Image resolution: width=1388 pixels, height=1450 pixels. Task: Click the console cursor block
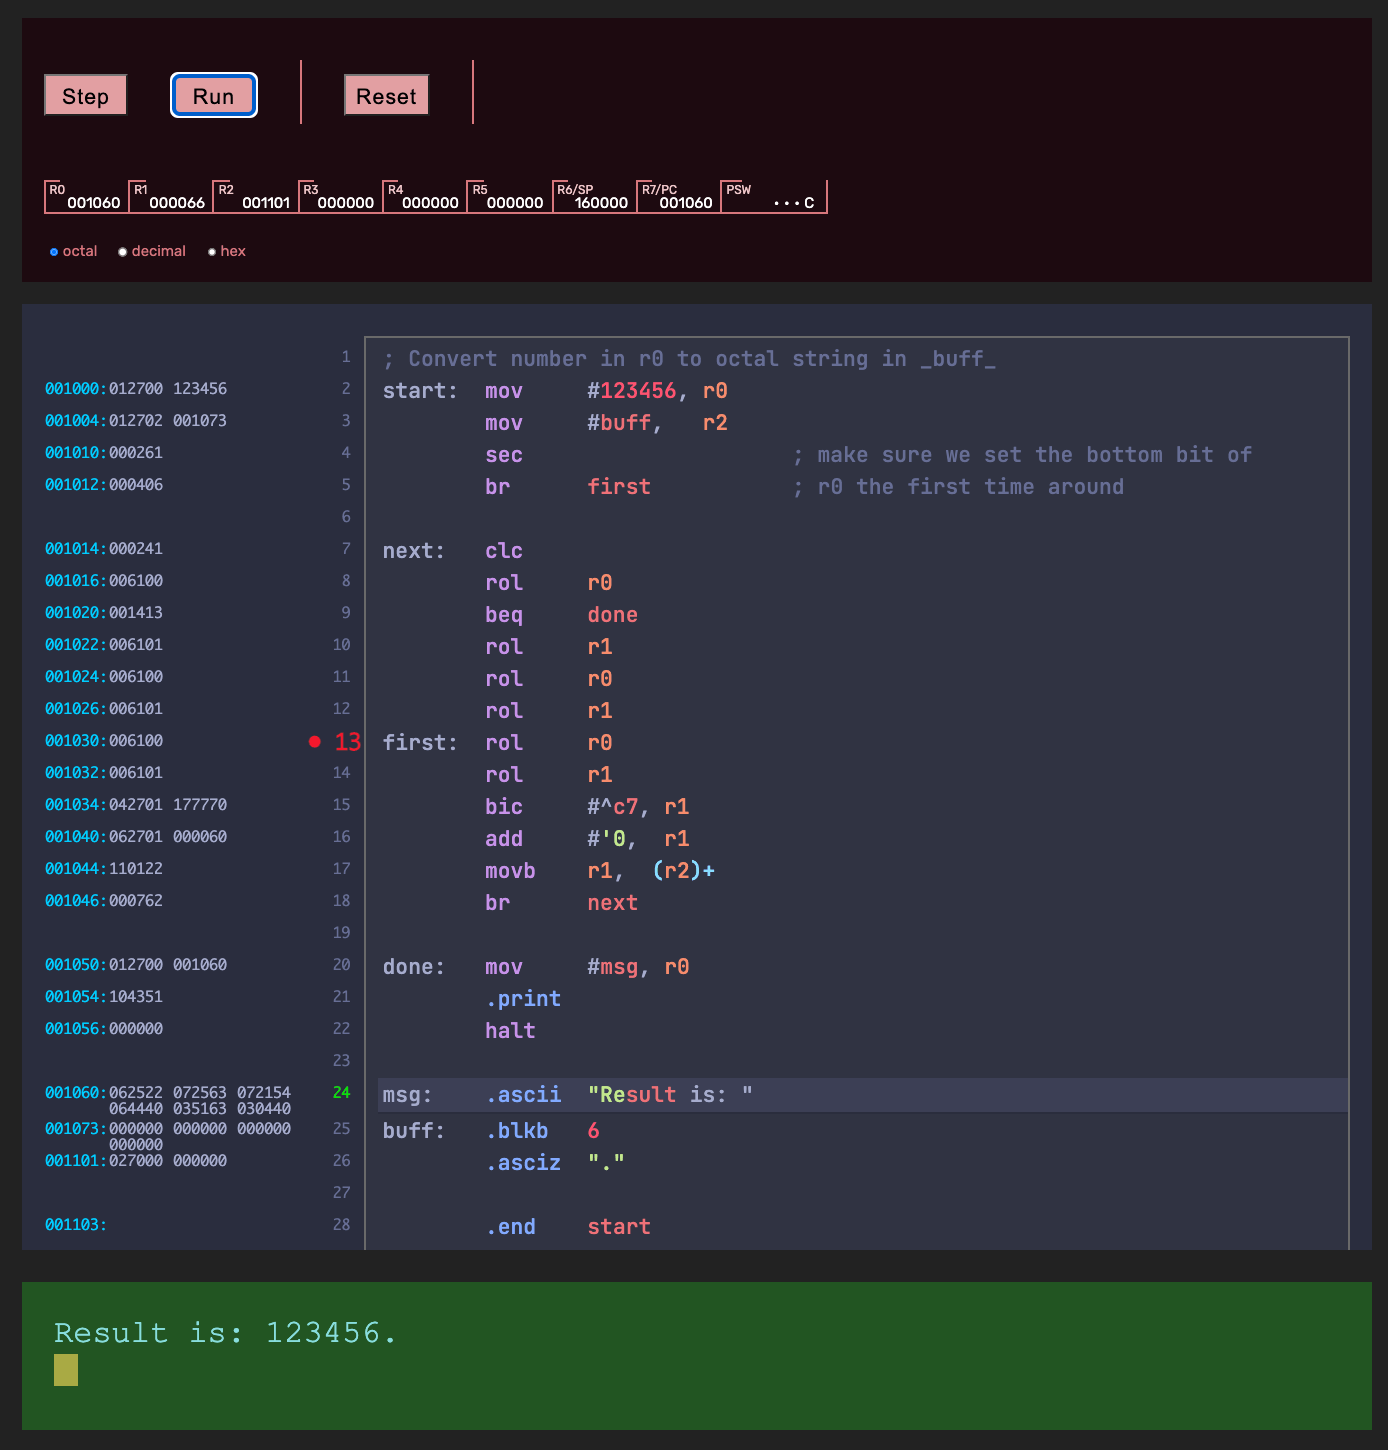click(66, 1370)
